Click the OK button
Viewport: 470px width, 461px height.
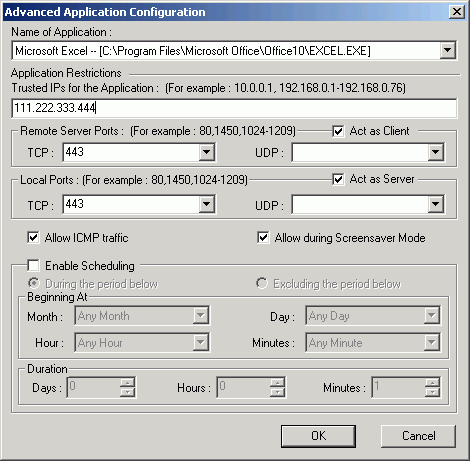(x=318, y=436)
